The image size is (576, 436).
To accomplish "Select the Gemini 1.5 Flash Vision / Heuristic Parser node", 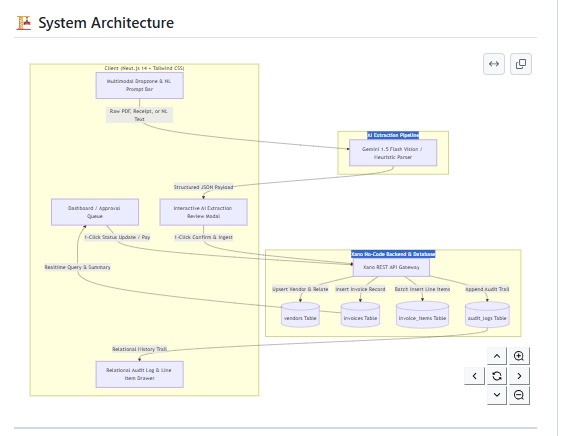I will tap(393, 153).
